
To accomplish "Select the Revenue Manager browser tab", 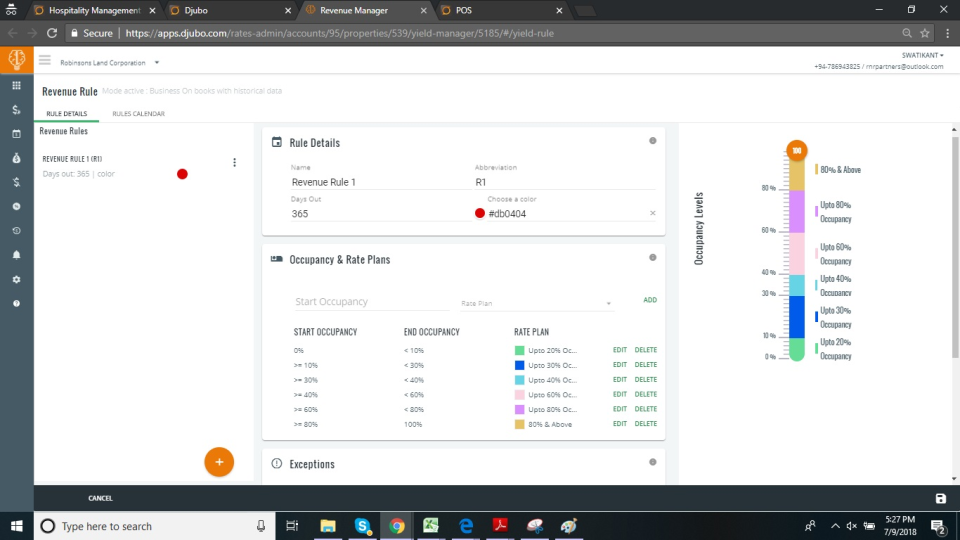I will point(366,10).
